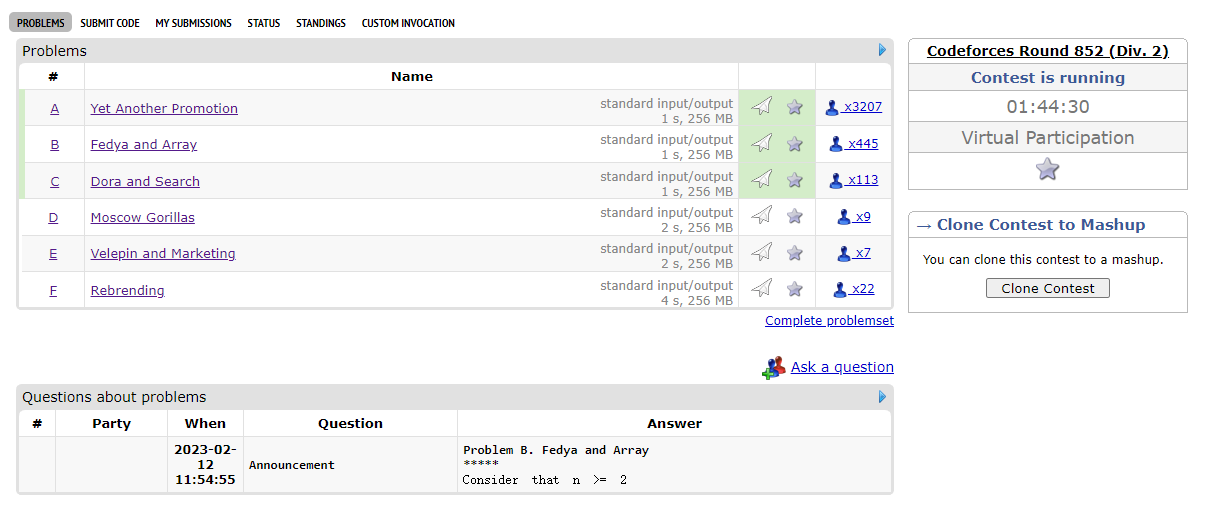Click submit icon for Velepin and Marketing
This screenshot has height=507, width=1216.
pos(762,253)
